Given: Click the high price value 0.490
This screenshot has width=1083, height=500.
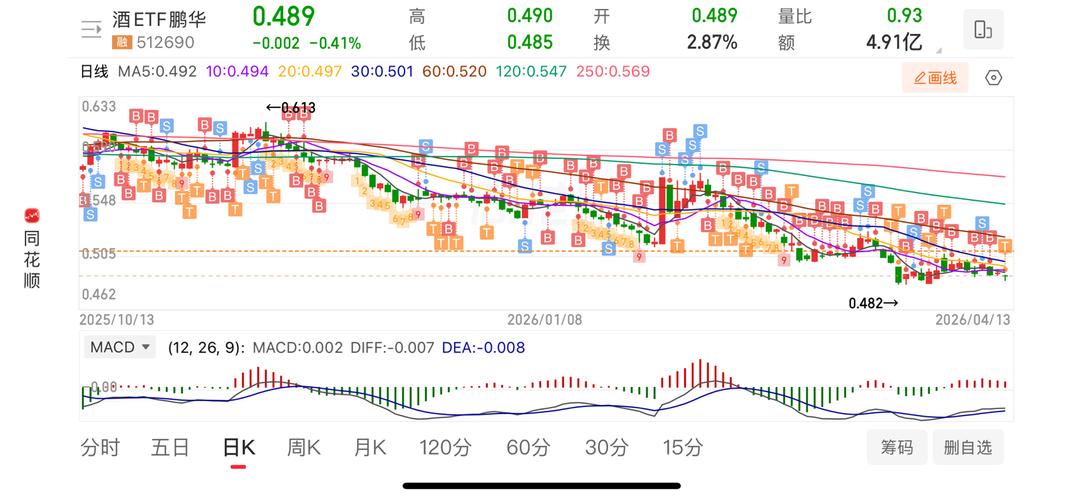Looking at the screenshot, I should pyautogui.click(x=530, y=16).
